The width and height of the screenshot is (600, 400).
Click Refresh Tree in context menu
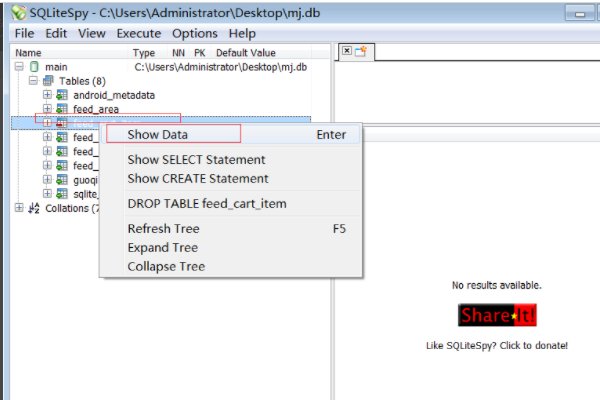(x=162, y=228)
